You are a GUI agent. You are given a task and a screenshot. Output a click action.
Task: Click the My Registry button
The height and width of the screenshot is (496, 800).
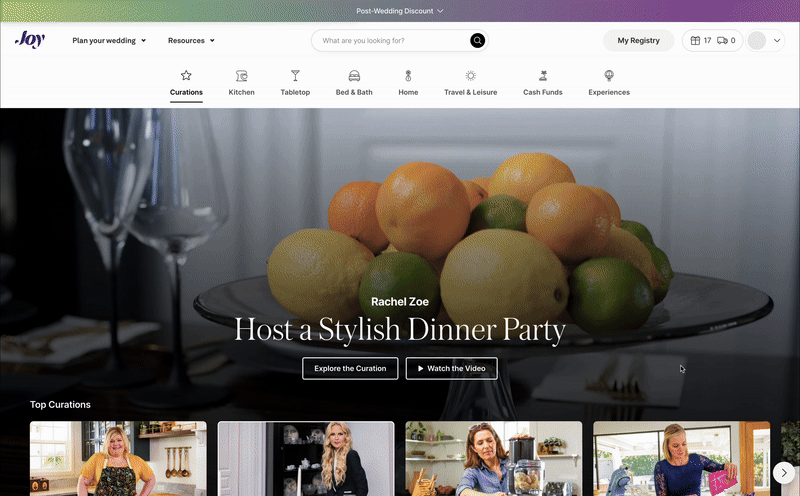pos(638,40)
